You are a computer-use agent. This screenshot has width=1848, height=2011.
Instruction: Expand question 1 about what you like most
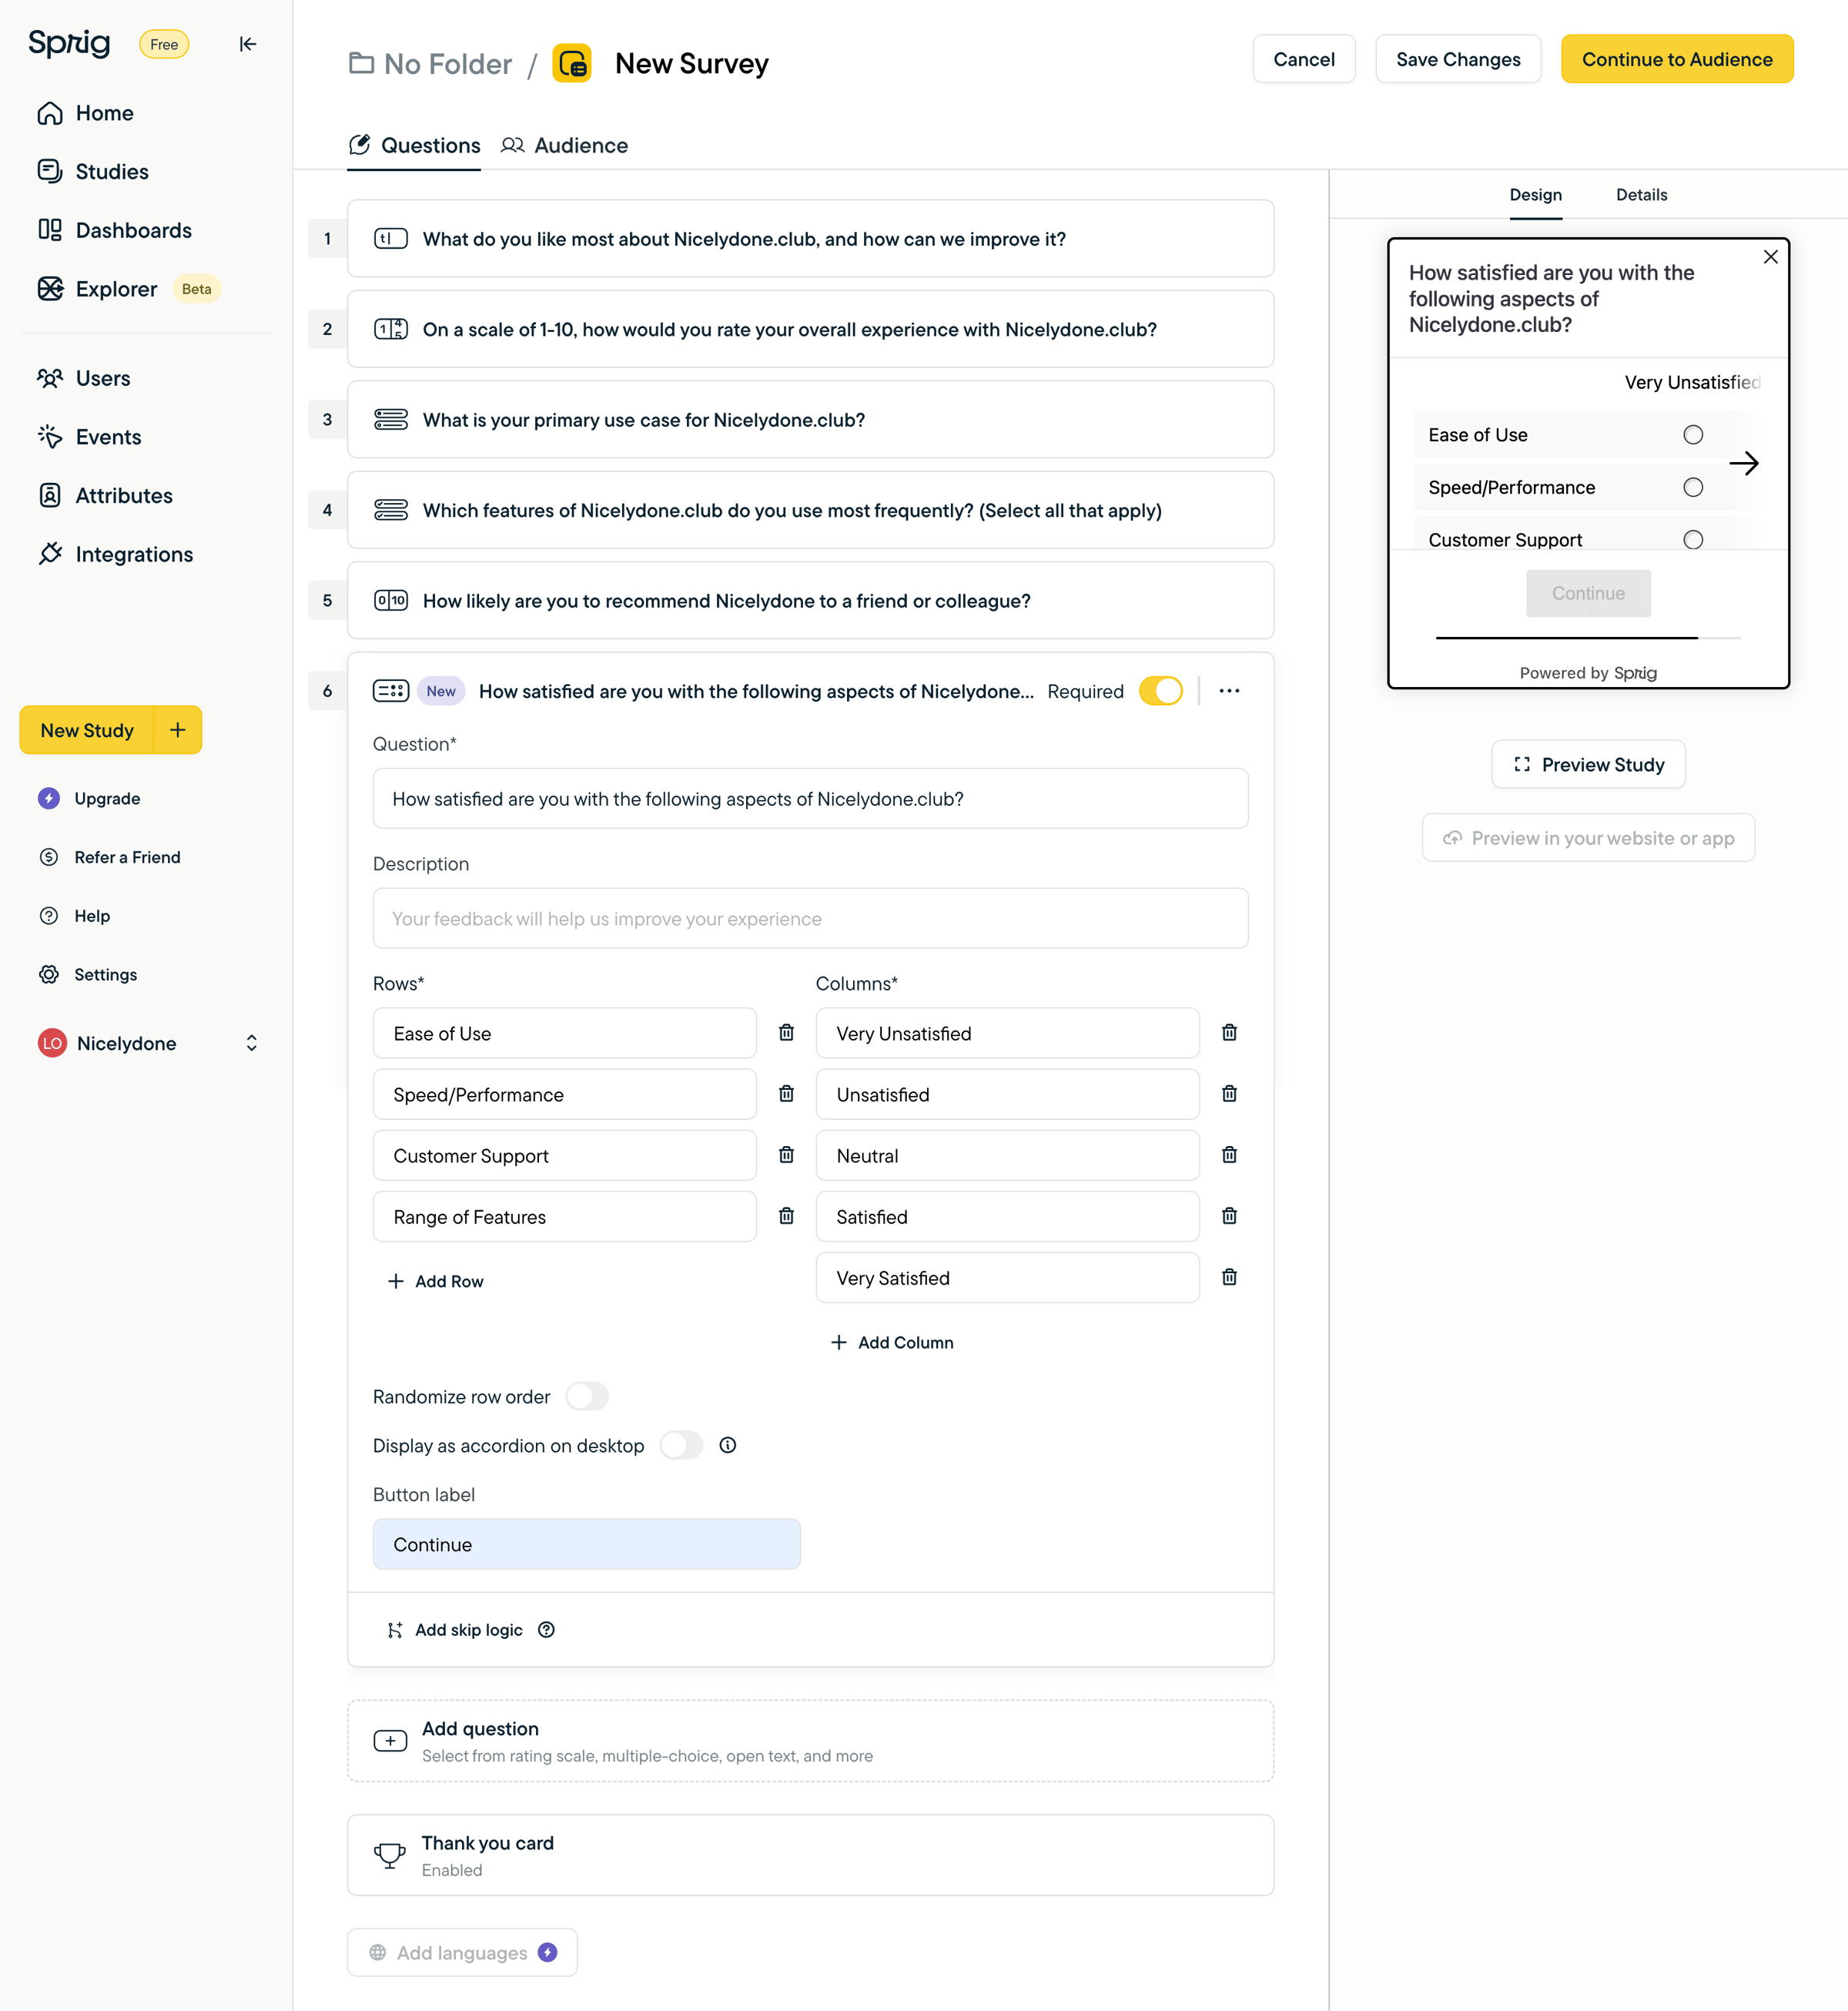810,238
